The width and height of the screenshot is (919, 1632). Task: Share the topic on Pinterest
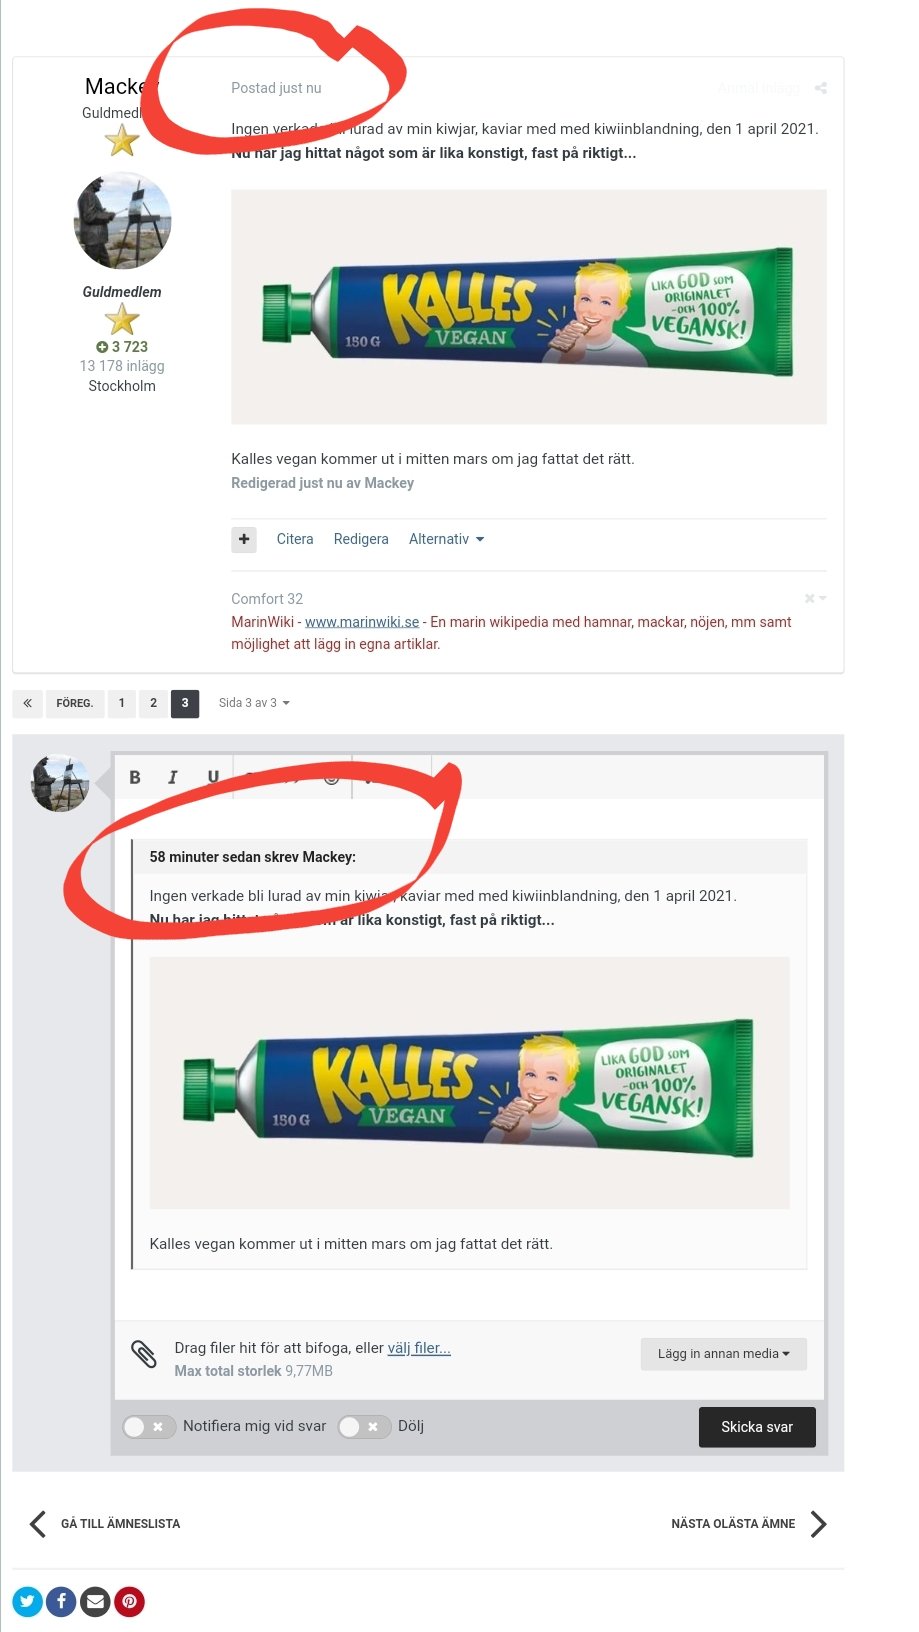point(129,1602)
